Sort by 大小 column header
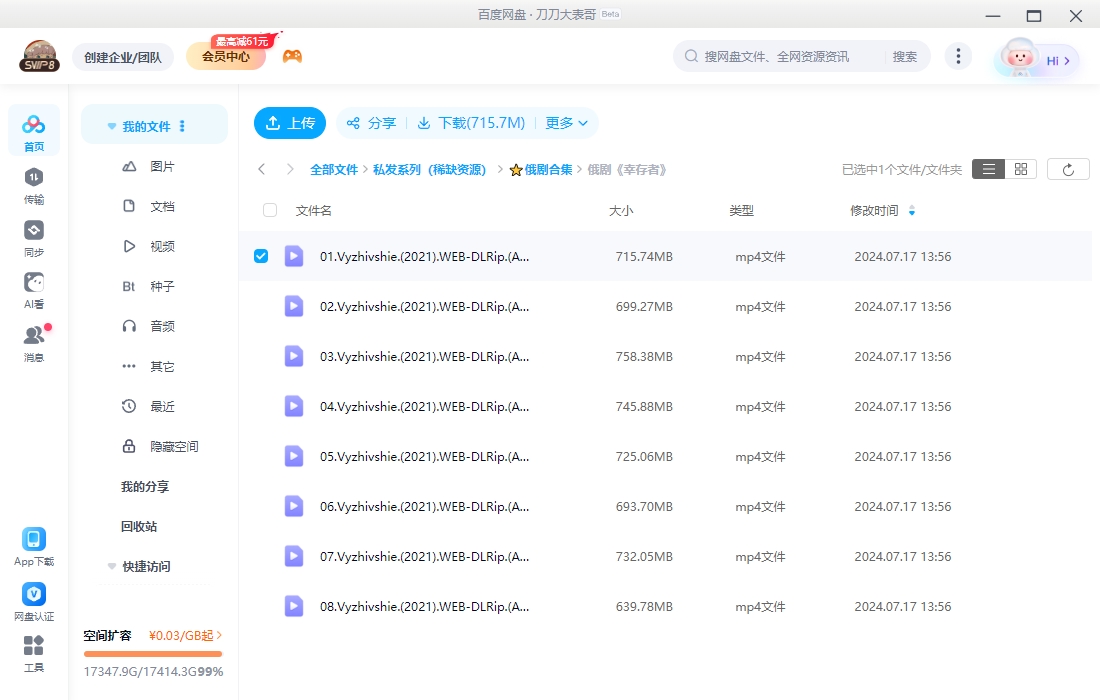 coord(621,210)
